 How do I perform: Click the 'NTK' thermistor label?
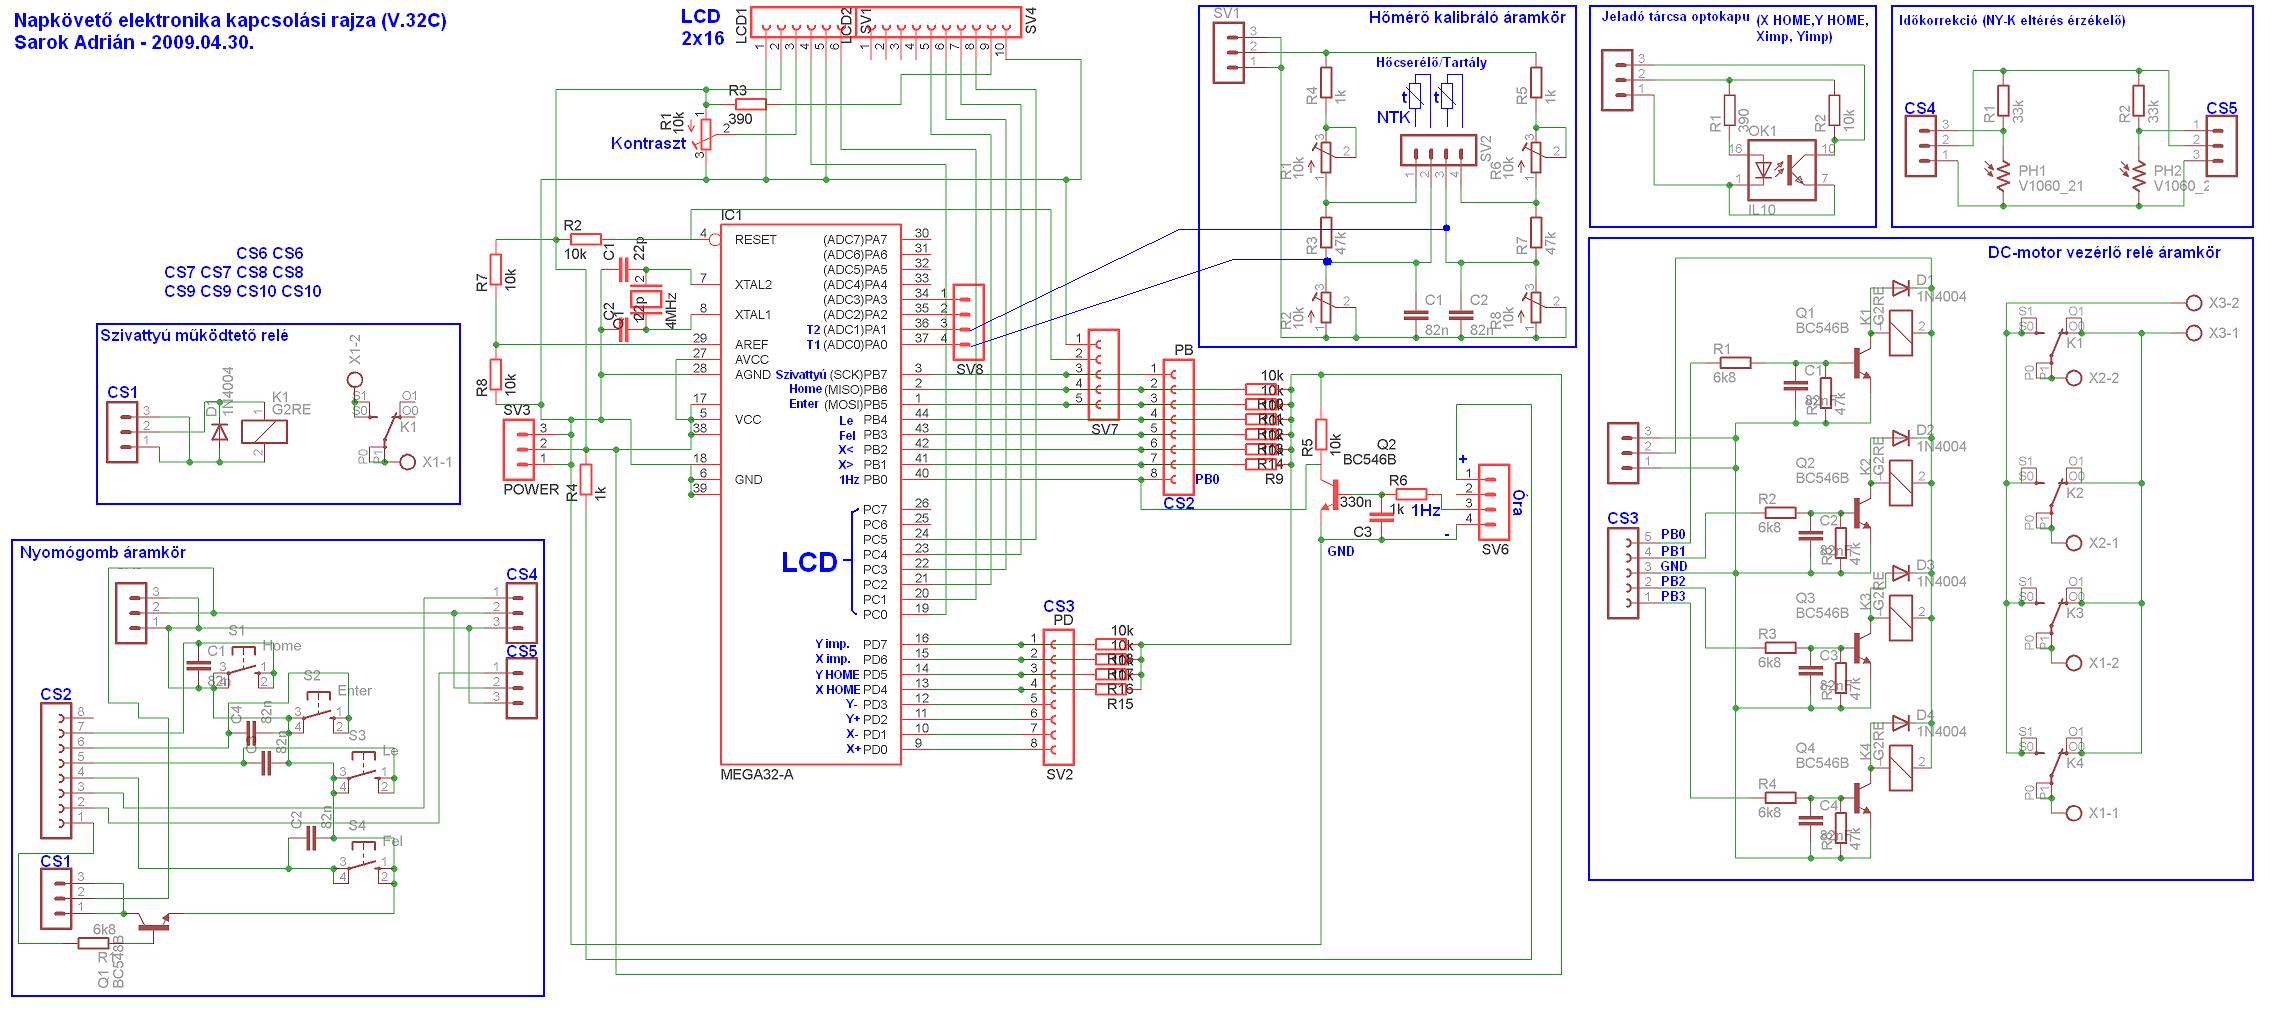tap(1393, 117)
